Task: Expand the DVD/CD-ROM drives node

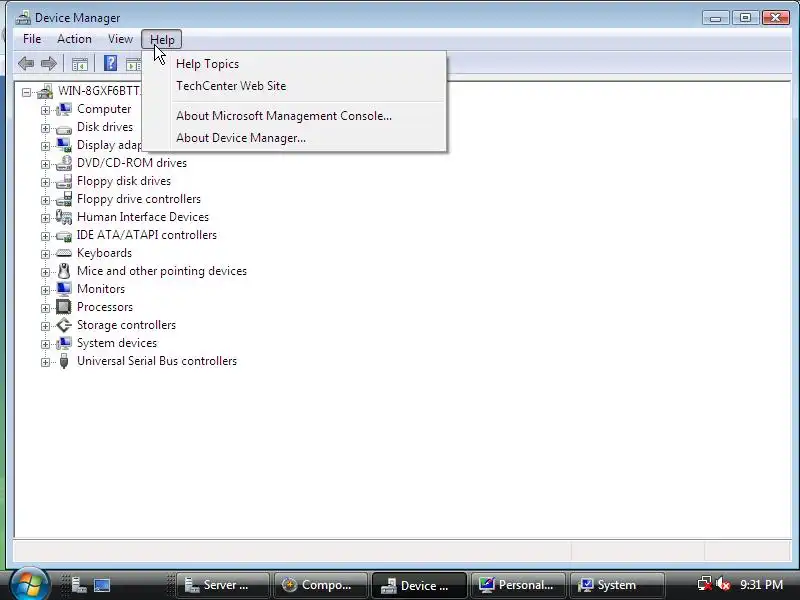Action: tap(45, 164)
